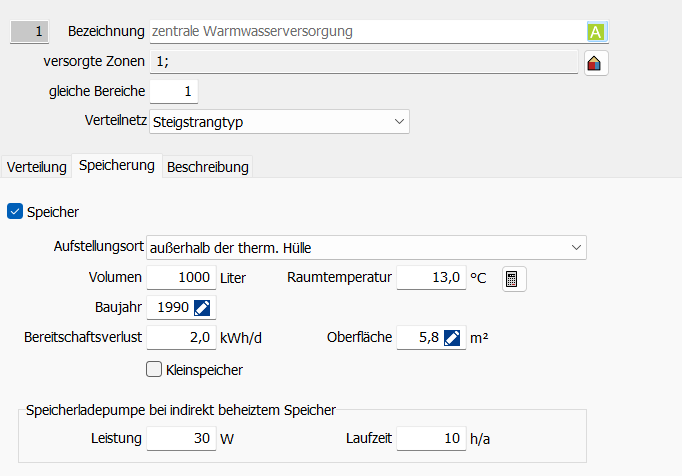The image size is (682, 476).
Task: Select the Speicherung tab
Action: (116, 165)
